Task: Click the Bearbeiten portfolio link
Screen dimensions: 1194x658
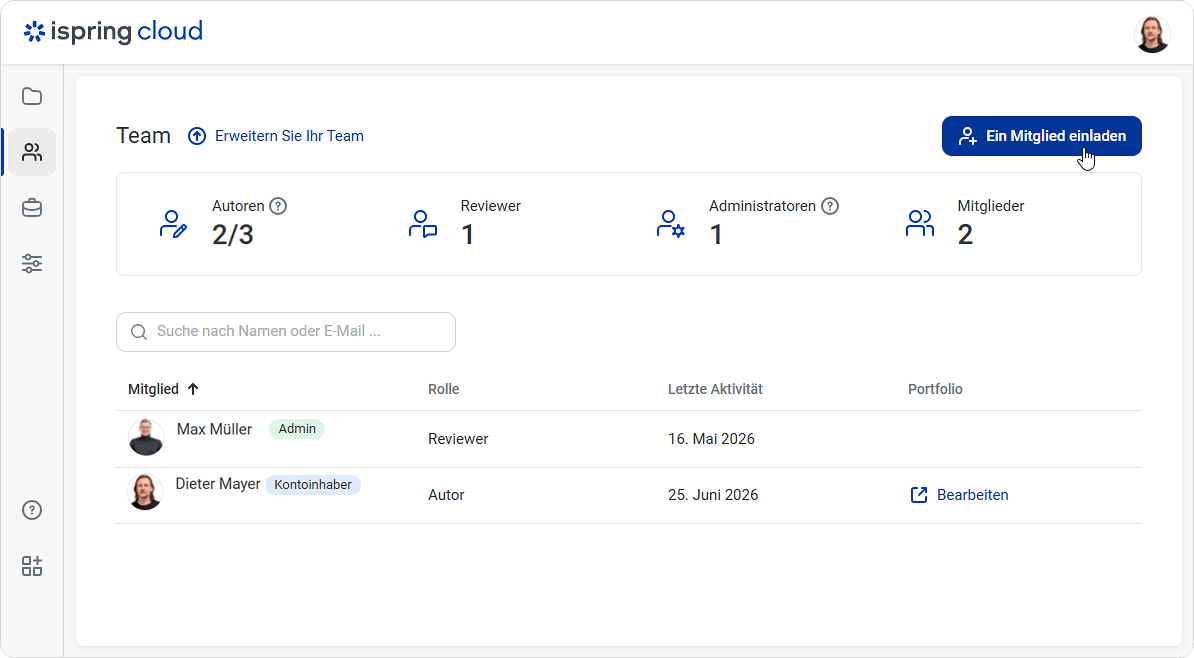Action: [x=972, y=495]
